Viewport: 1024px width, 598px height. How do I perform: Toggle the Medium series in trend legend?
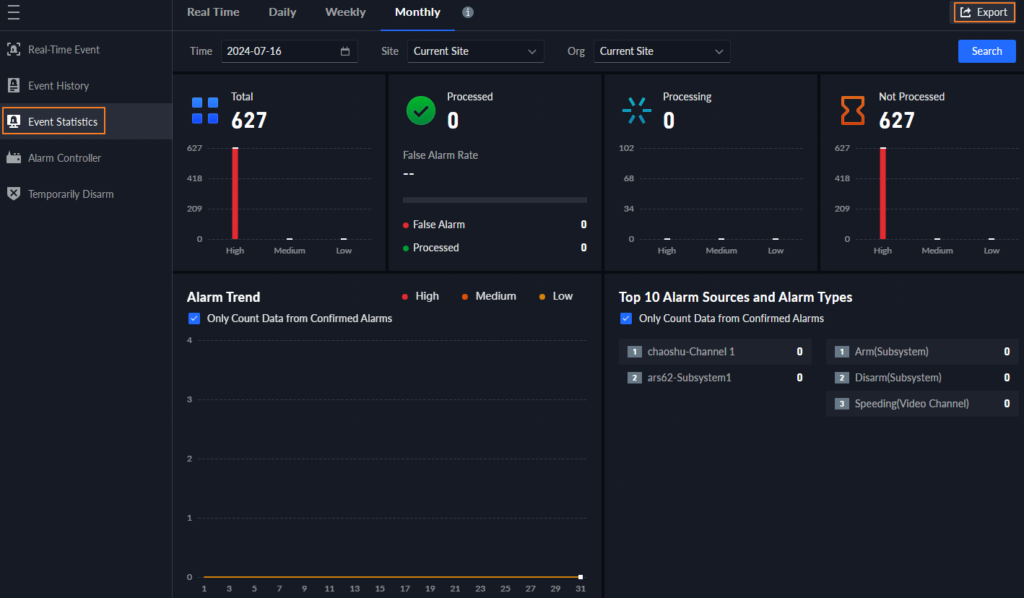[x=488, y=296]
